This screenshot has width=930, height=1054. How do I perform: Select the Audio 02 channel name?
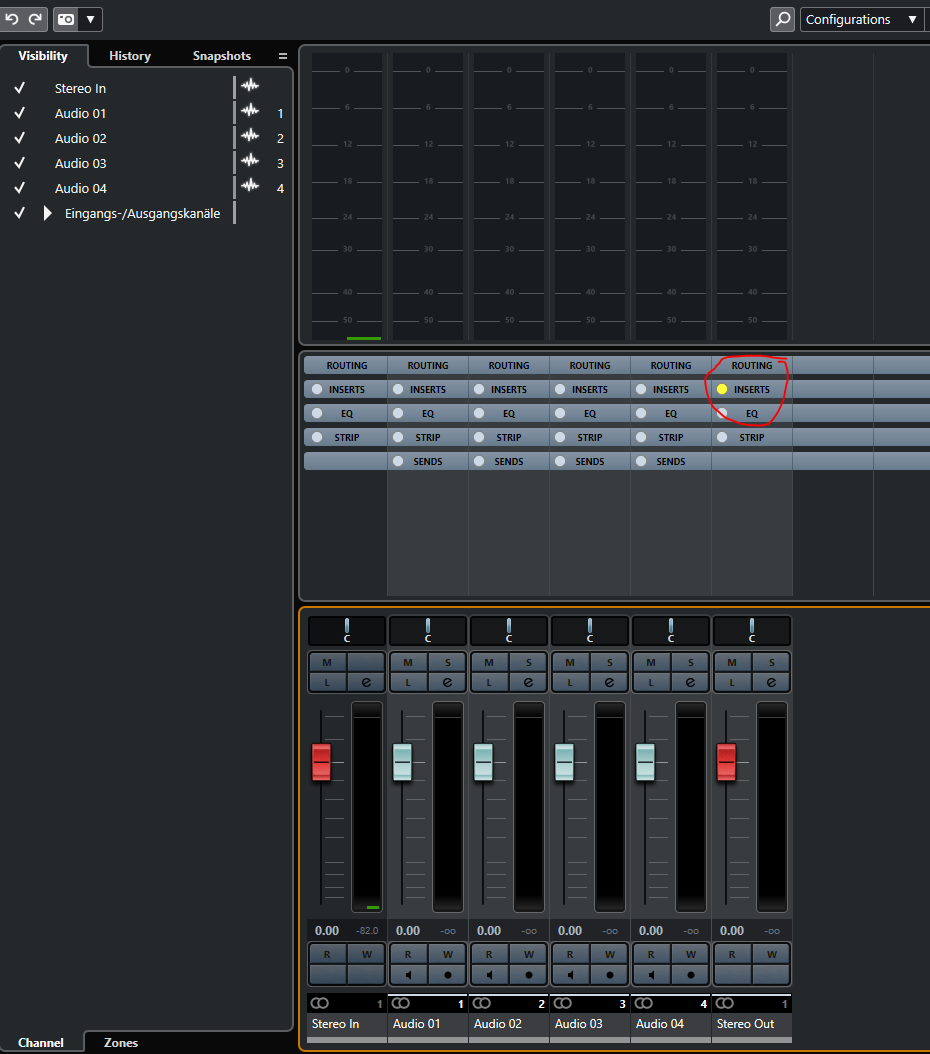498,1024
